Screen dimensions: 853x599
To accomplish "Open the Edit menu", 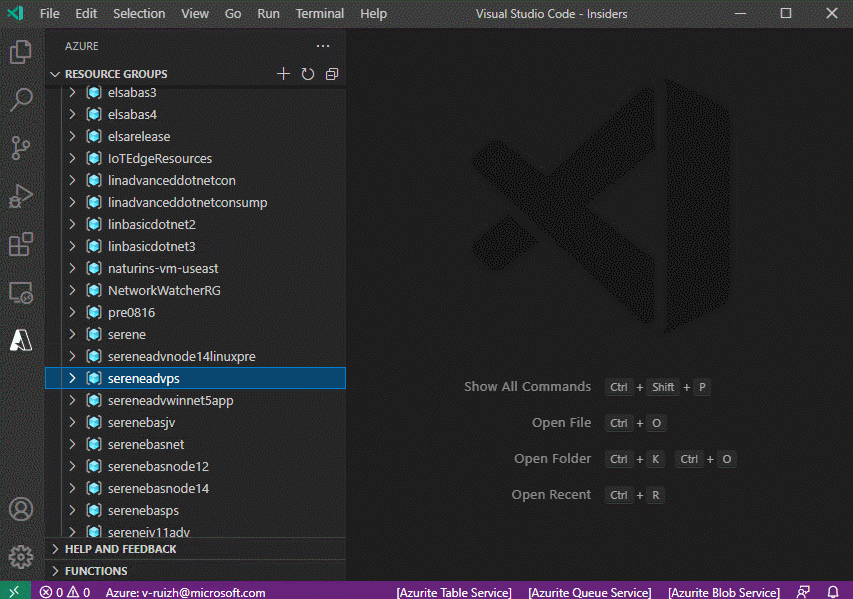I will 86,14.
